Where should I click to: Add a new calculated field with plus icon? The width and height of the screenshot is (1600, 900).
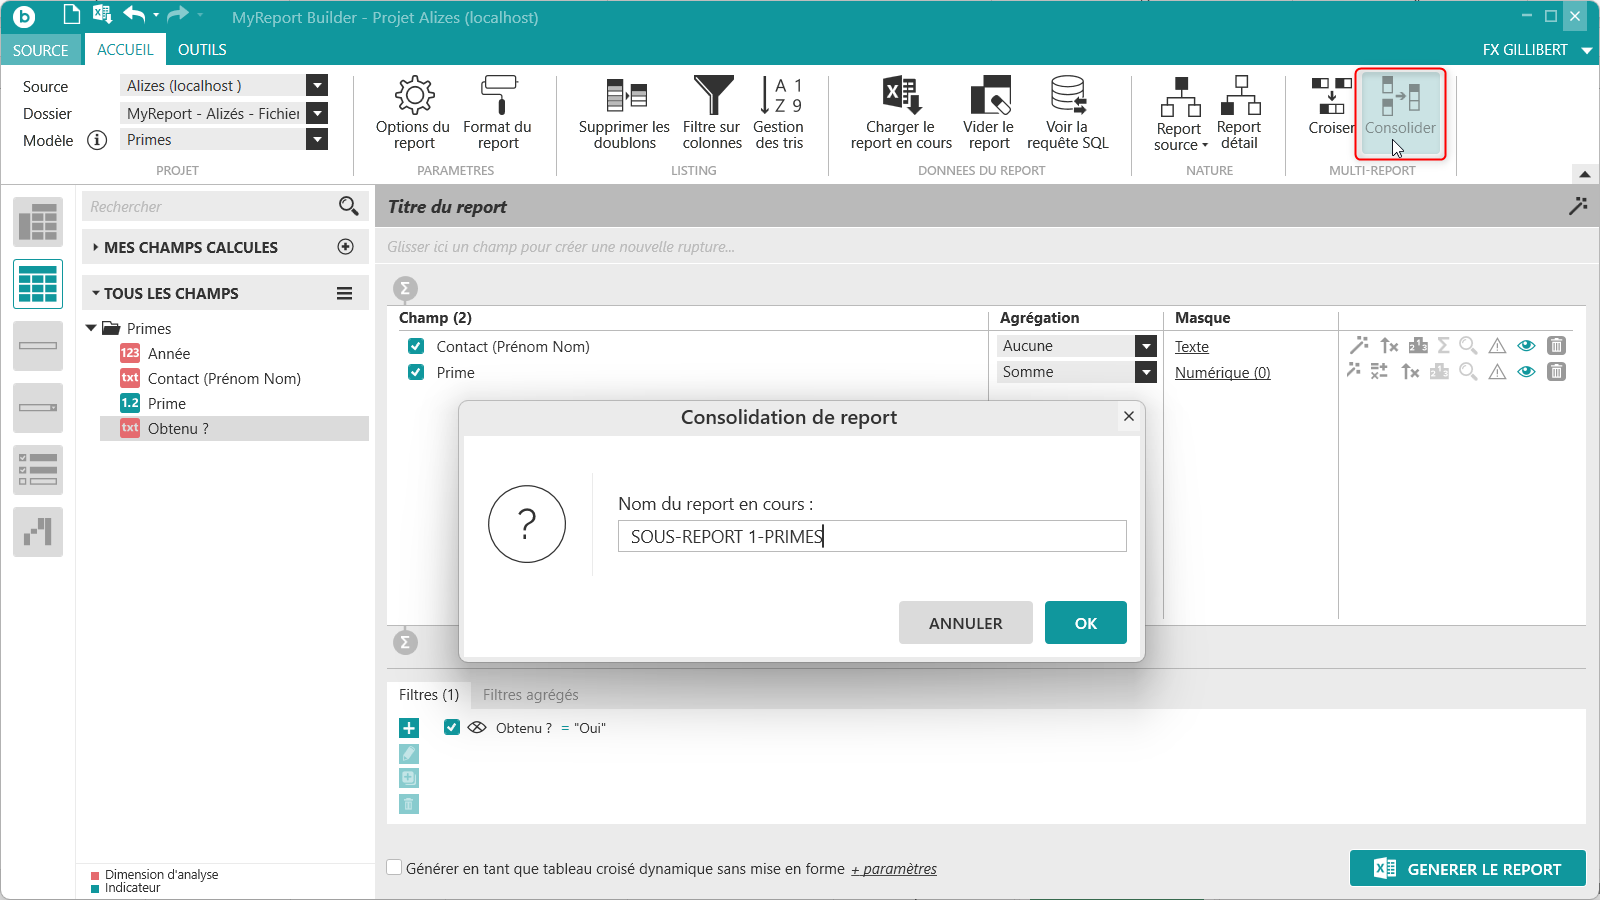pyautogui.click(x=346, y=247)
